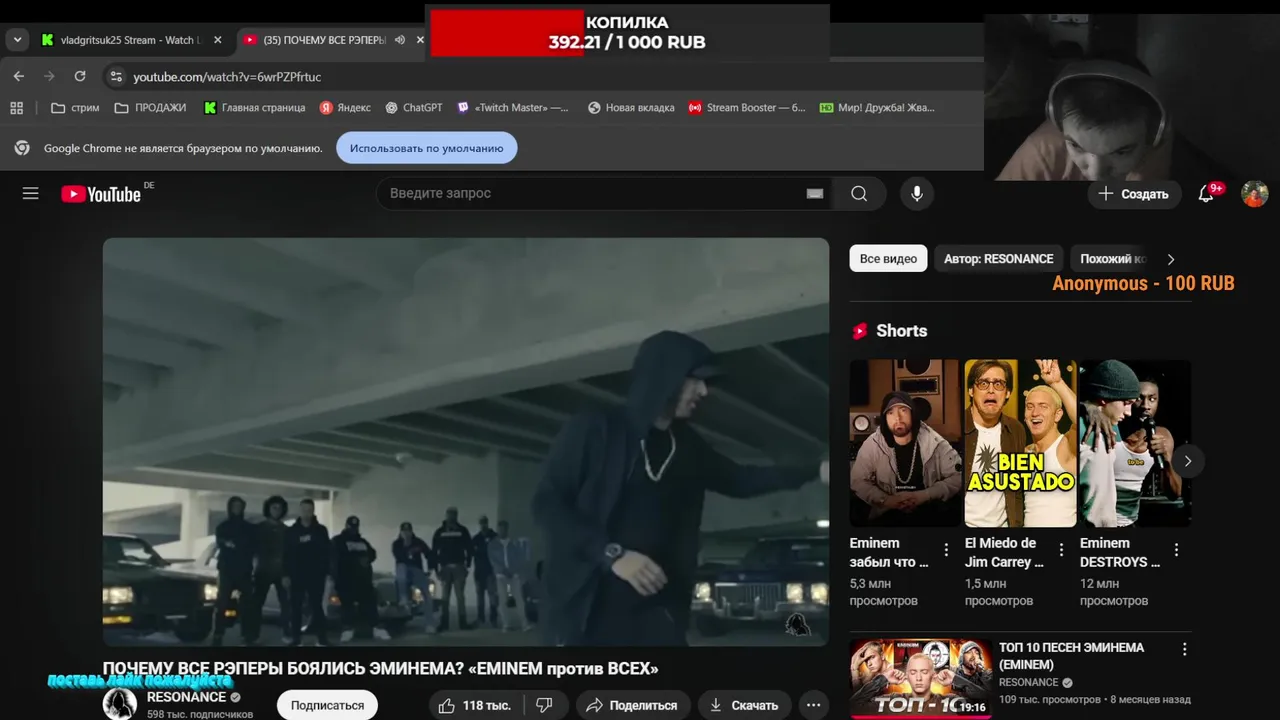Click the main video player
Viewport: 1280px width, 720px height.
point(466,442)
